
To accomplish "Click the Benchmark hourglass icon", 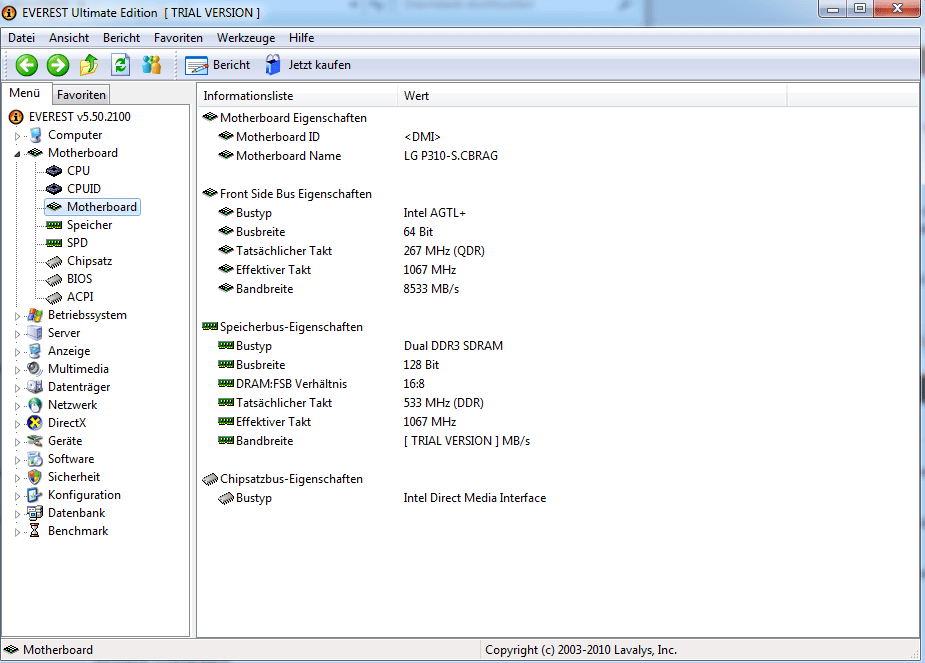I will point(35,531).
